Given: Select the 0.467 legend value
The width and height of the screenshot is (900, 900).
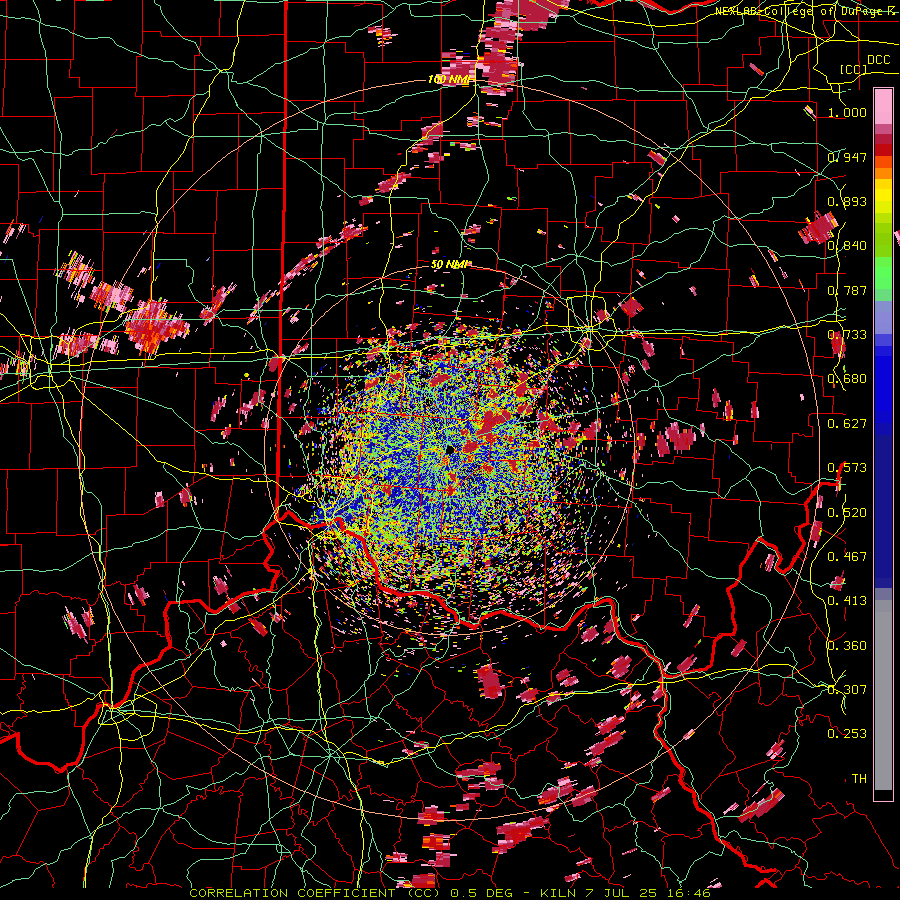Looking at the screenshot, I should 847,556.
